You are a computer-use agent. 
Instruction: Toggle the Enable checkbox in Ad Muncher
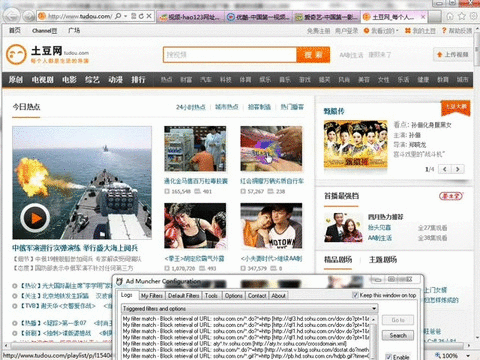[x=388, y=356]
